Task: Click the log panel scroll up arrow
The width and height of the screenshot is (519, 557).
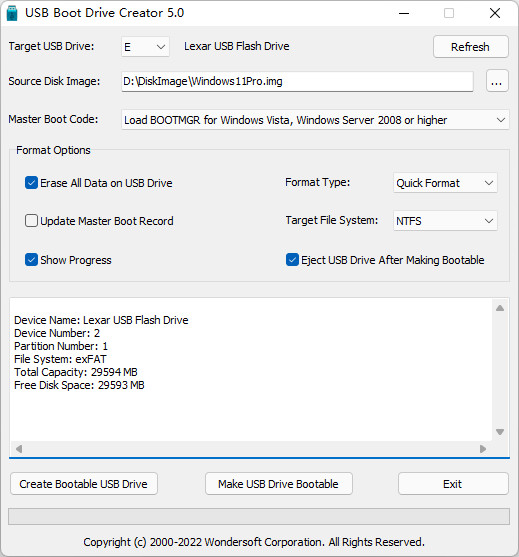Action: point(500,308)
